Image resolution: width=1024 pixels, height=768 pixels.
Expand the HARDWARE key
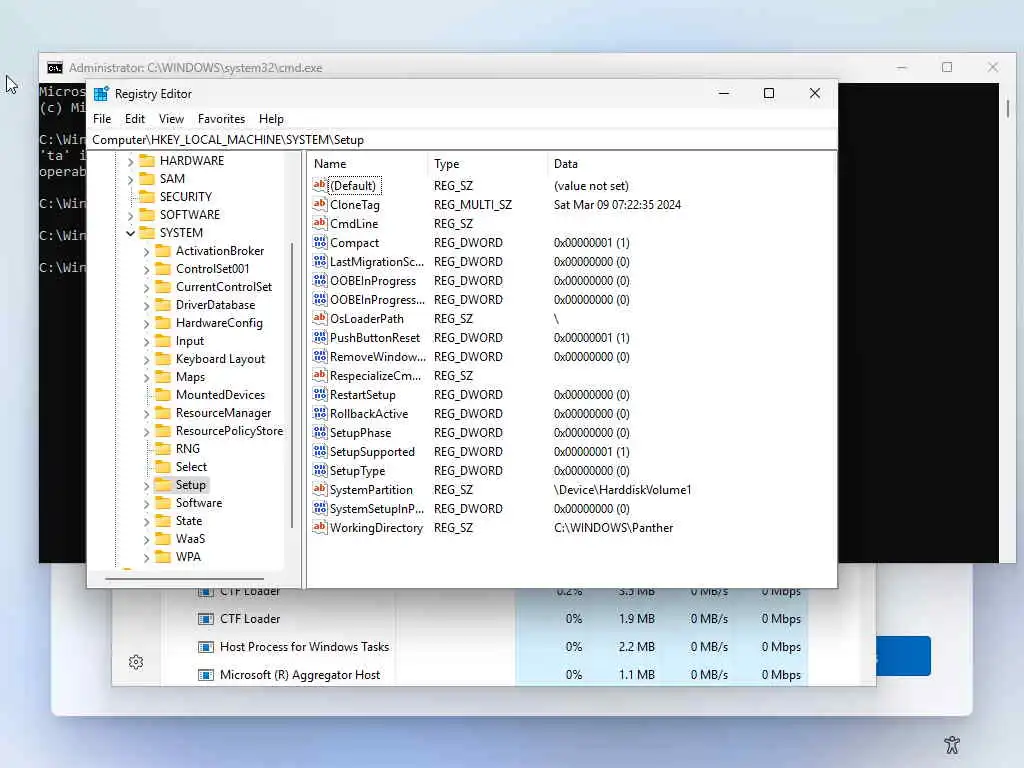130,161
